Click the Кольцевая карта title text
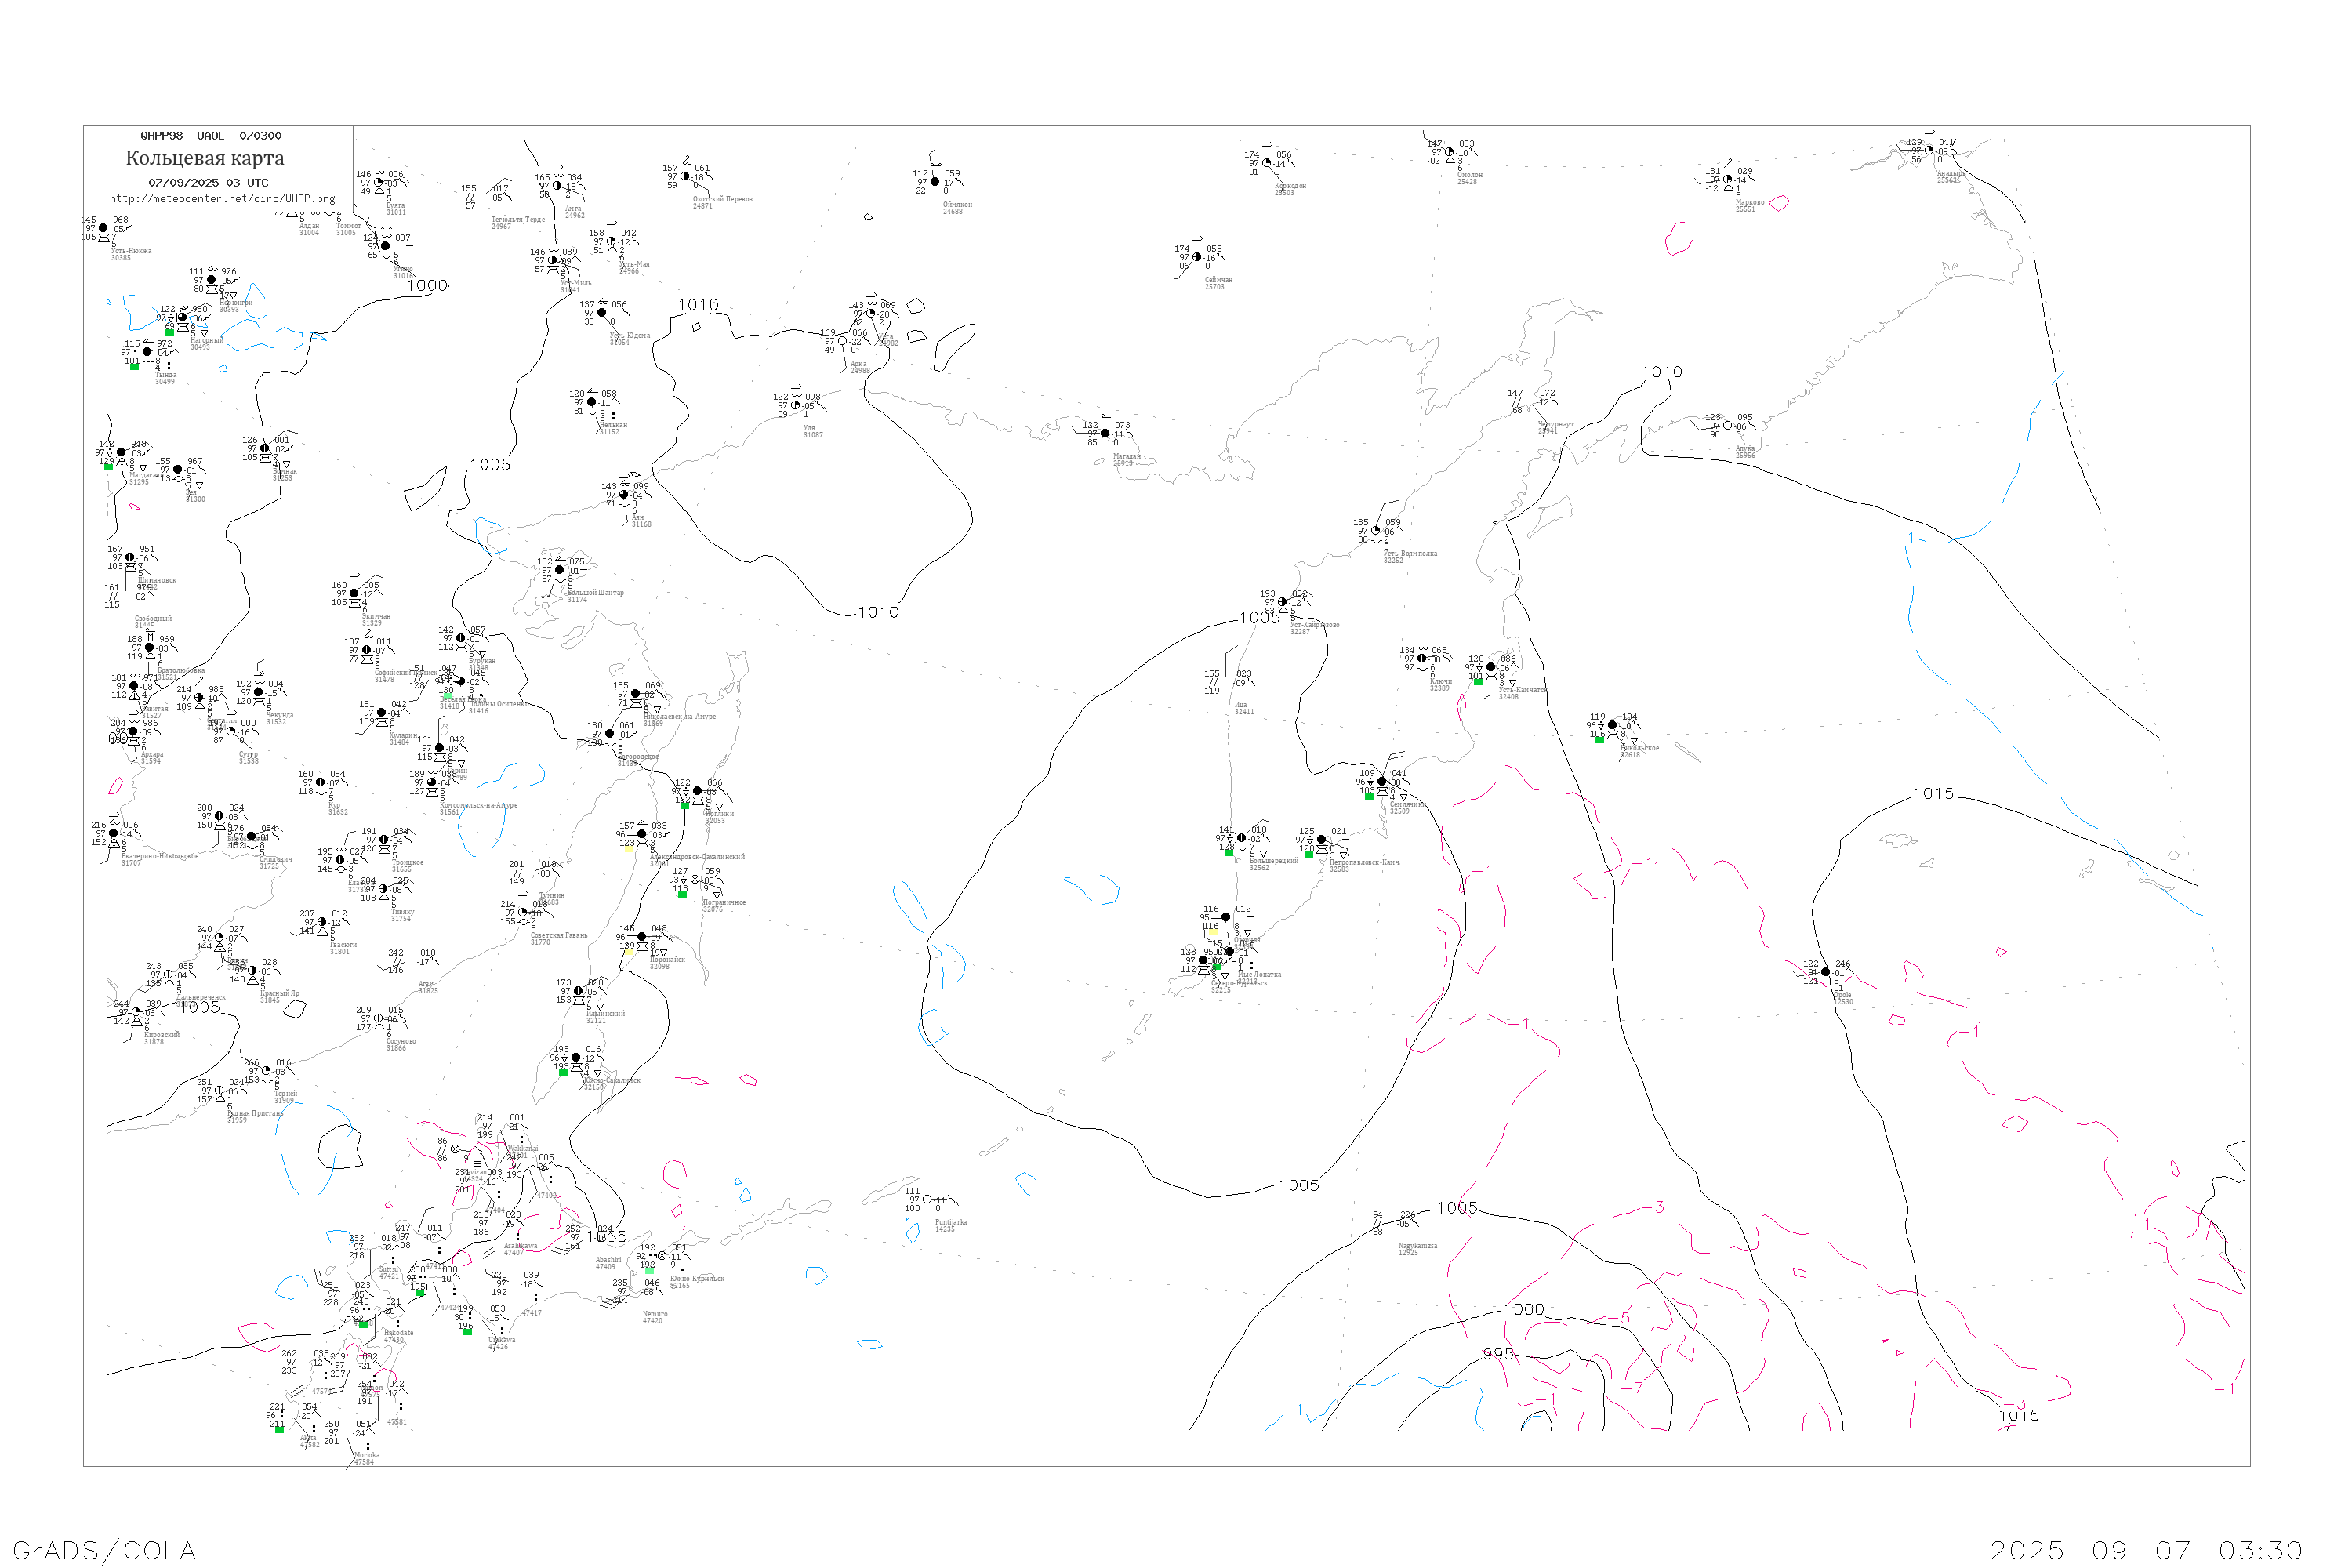The width and height of the screenshot is (2352, 1568). point(205,158)
